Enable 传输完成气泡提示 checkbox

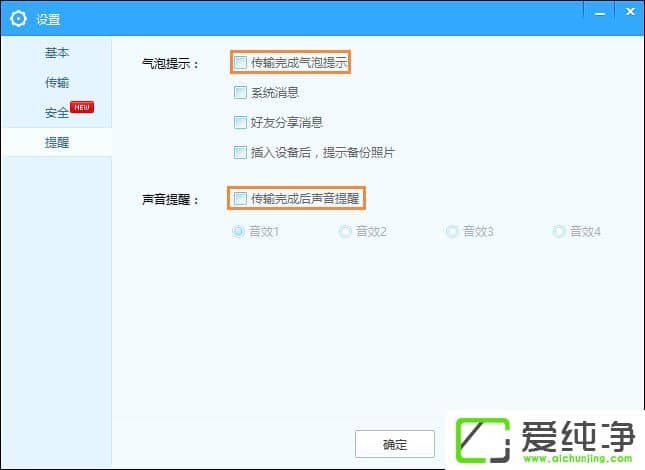240,63
